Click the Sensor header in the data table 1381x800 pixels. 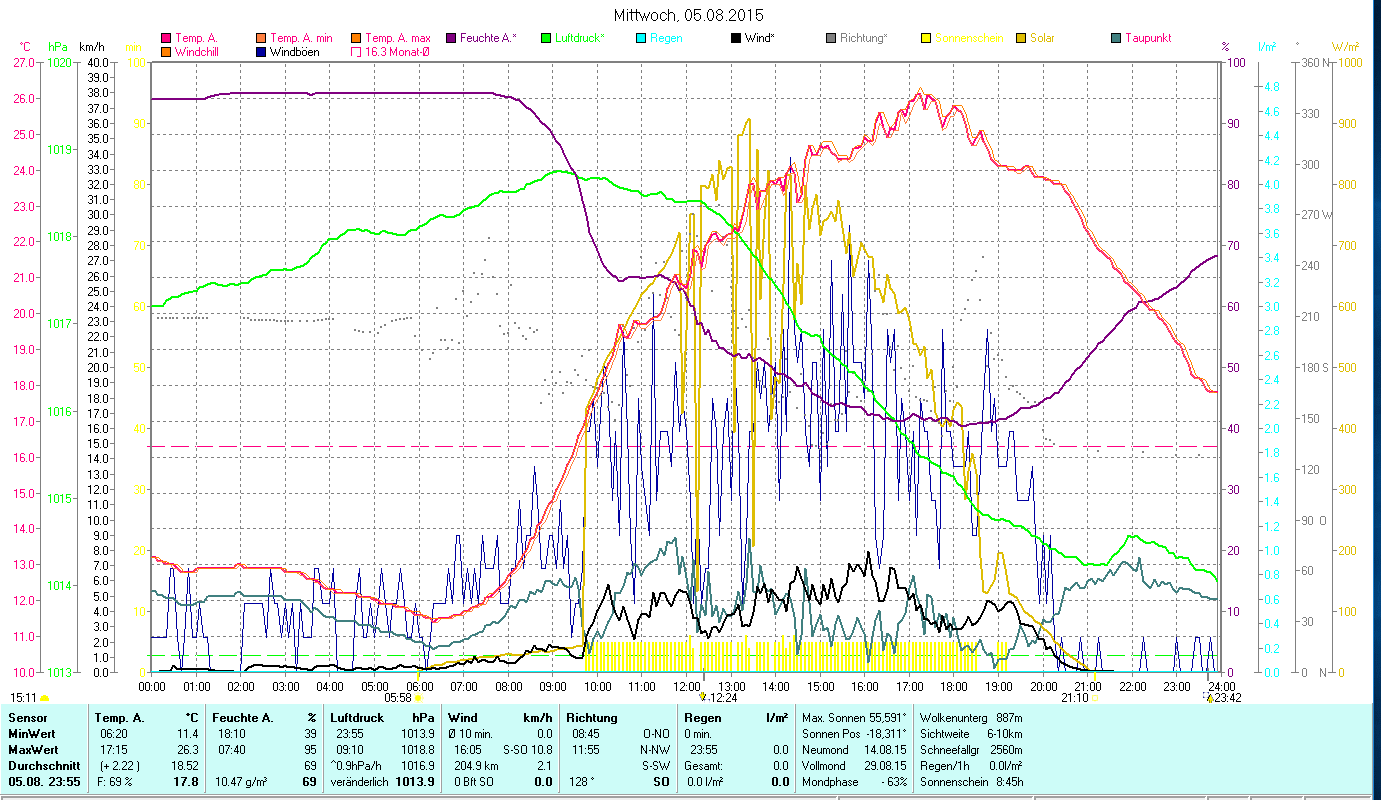[x=27, y=718]
